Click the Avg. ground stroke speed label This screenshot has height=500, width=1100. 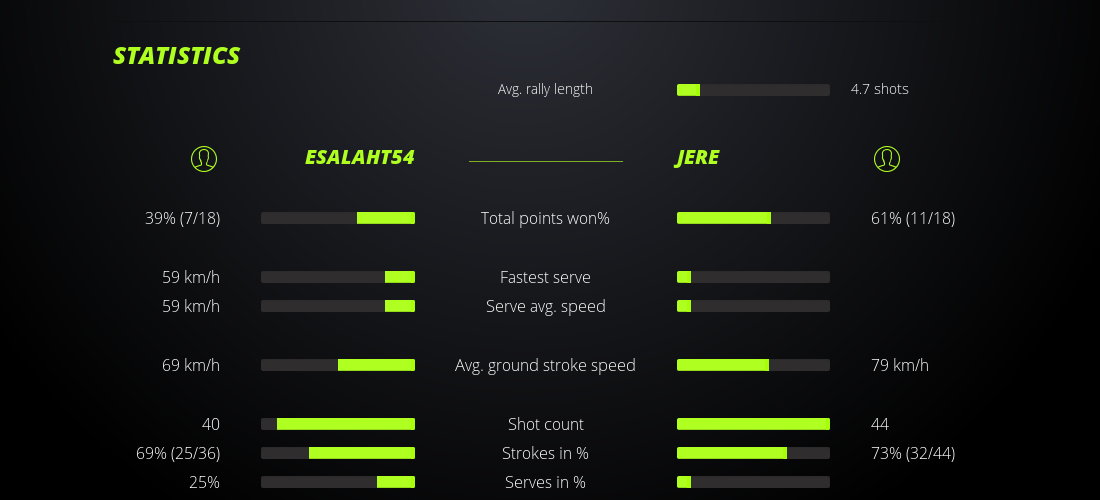pos(545,365)
